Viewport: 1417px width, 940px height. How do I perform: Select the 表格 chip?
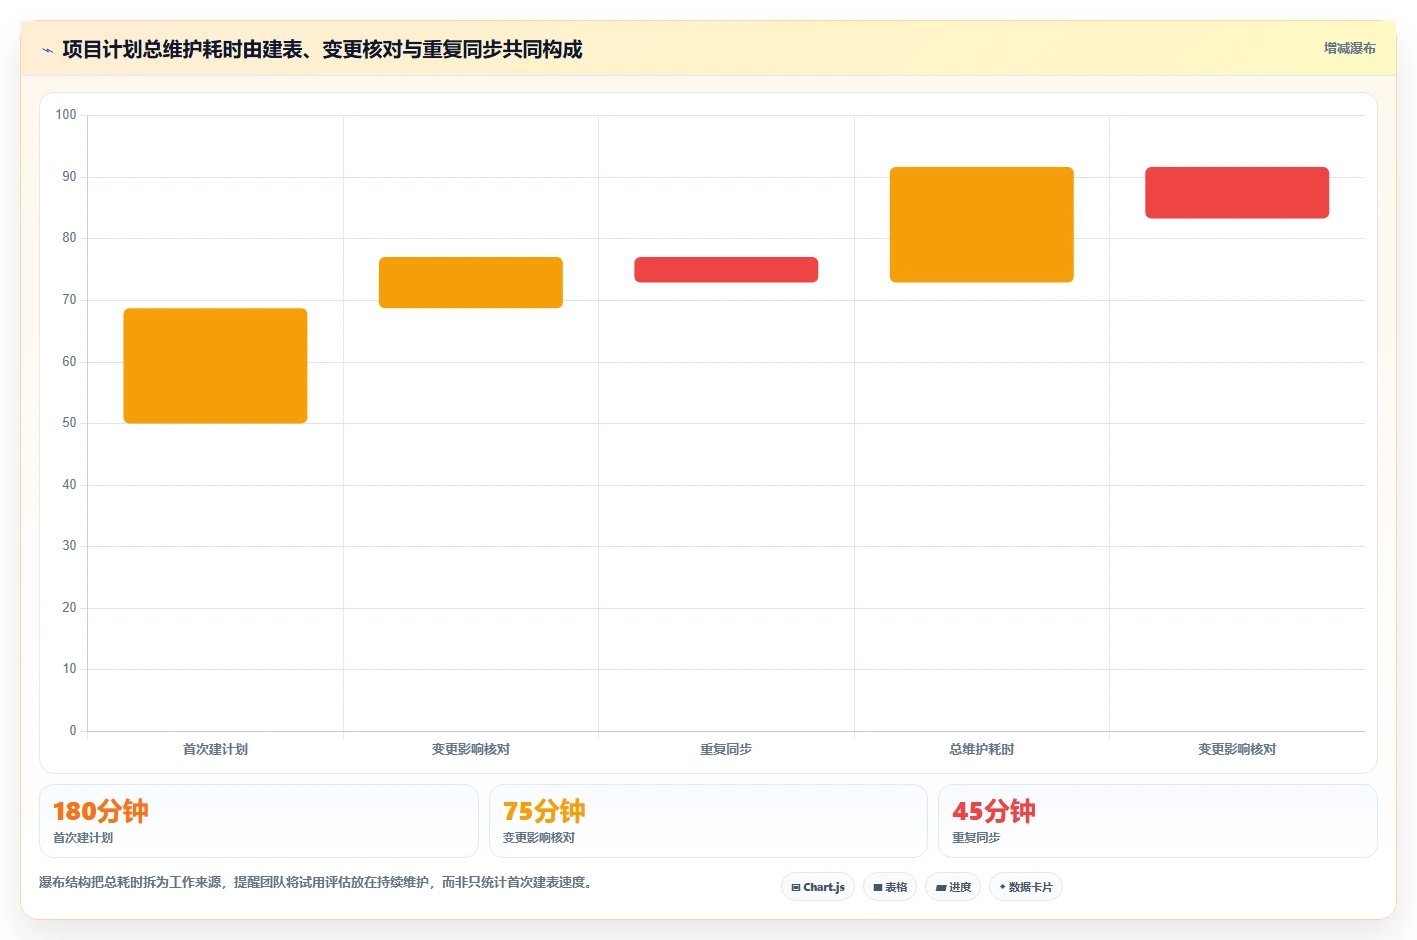(890, 887)
